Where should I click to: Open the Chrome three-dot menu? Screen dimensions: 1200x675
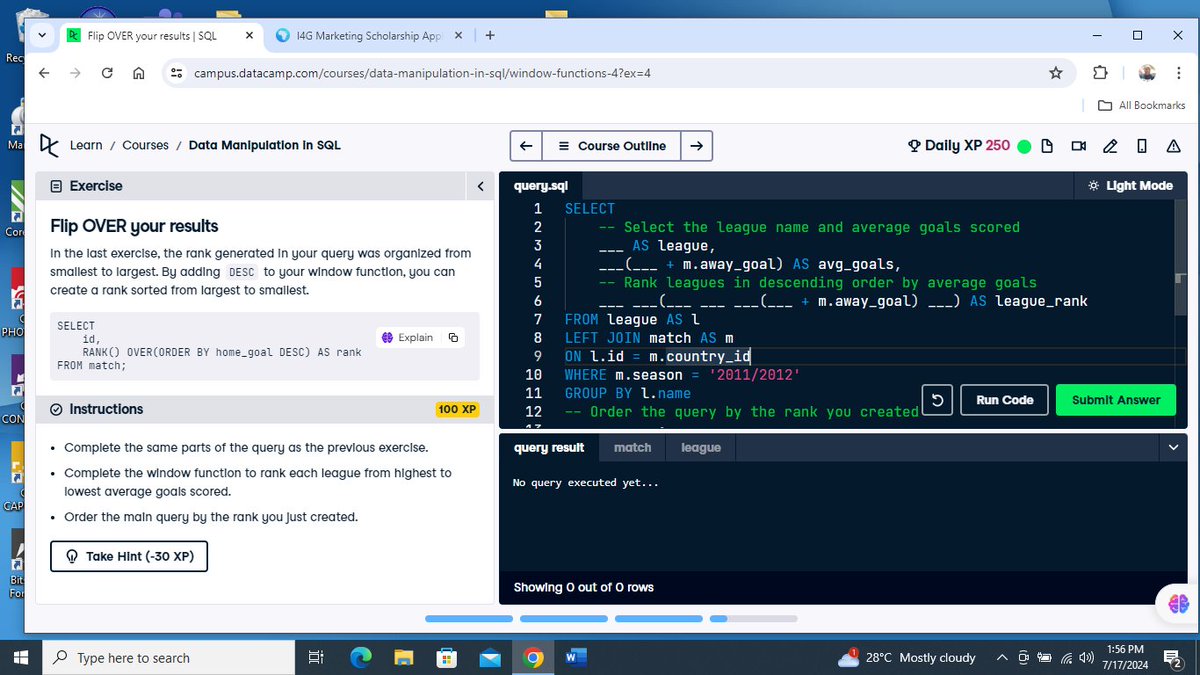click(x=1178, y=73)
